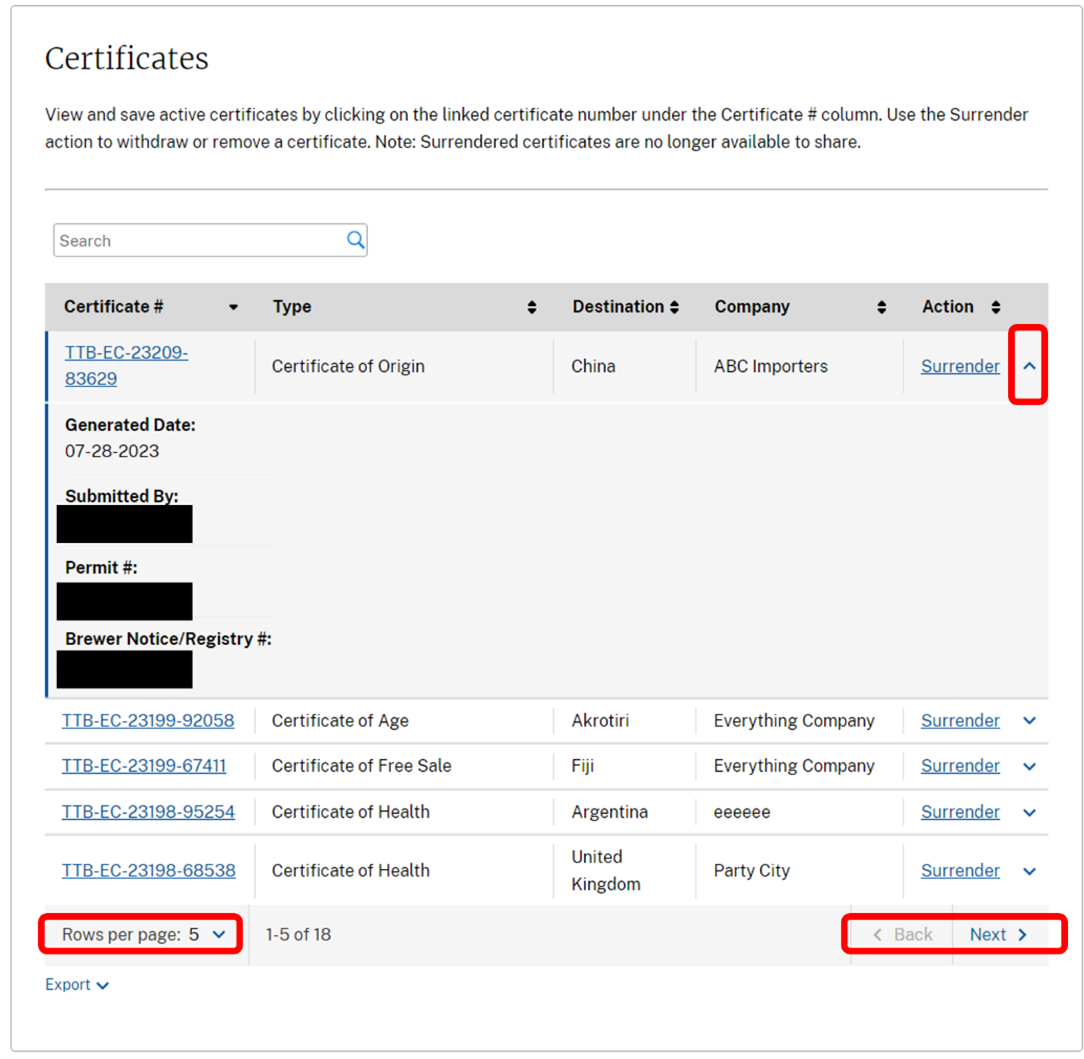Click the Certificate # column header
1084x1059 pixels.
pyautogui.click(x=114, y=306)
